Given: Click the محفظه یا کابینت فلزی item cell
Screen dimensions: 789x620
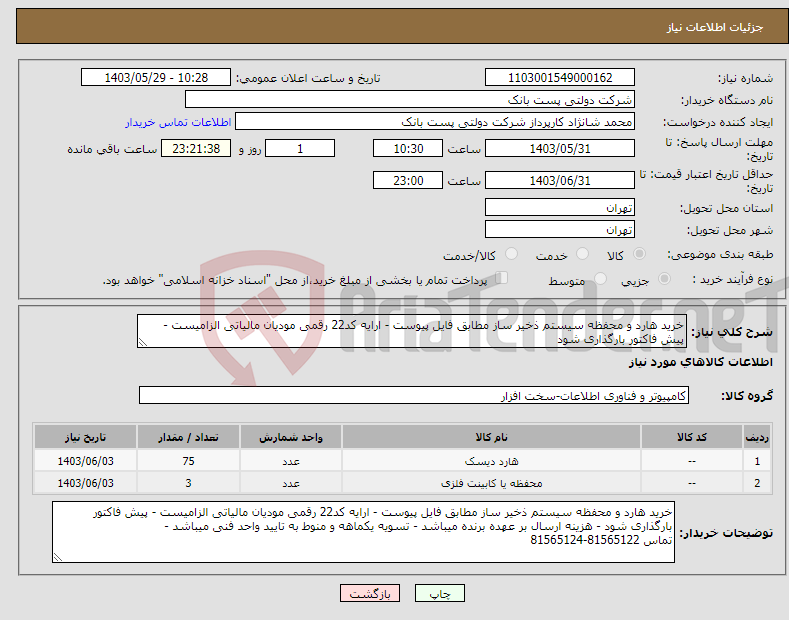Looking at the screenshot, I should click(x=491, y=483).
